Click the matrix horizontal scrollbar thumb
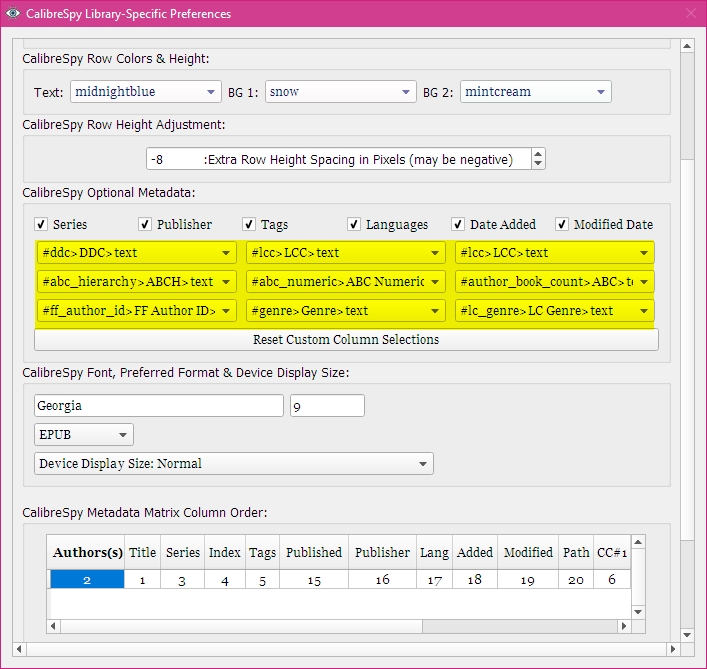 [242, 626]
